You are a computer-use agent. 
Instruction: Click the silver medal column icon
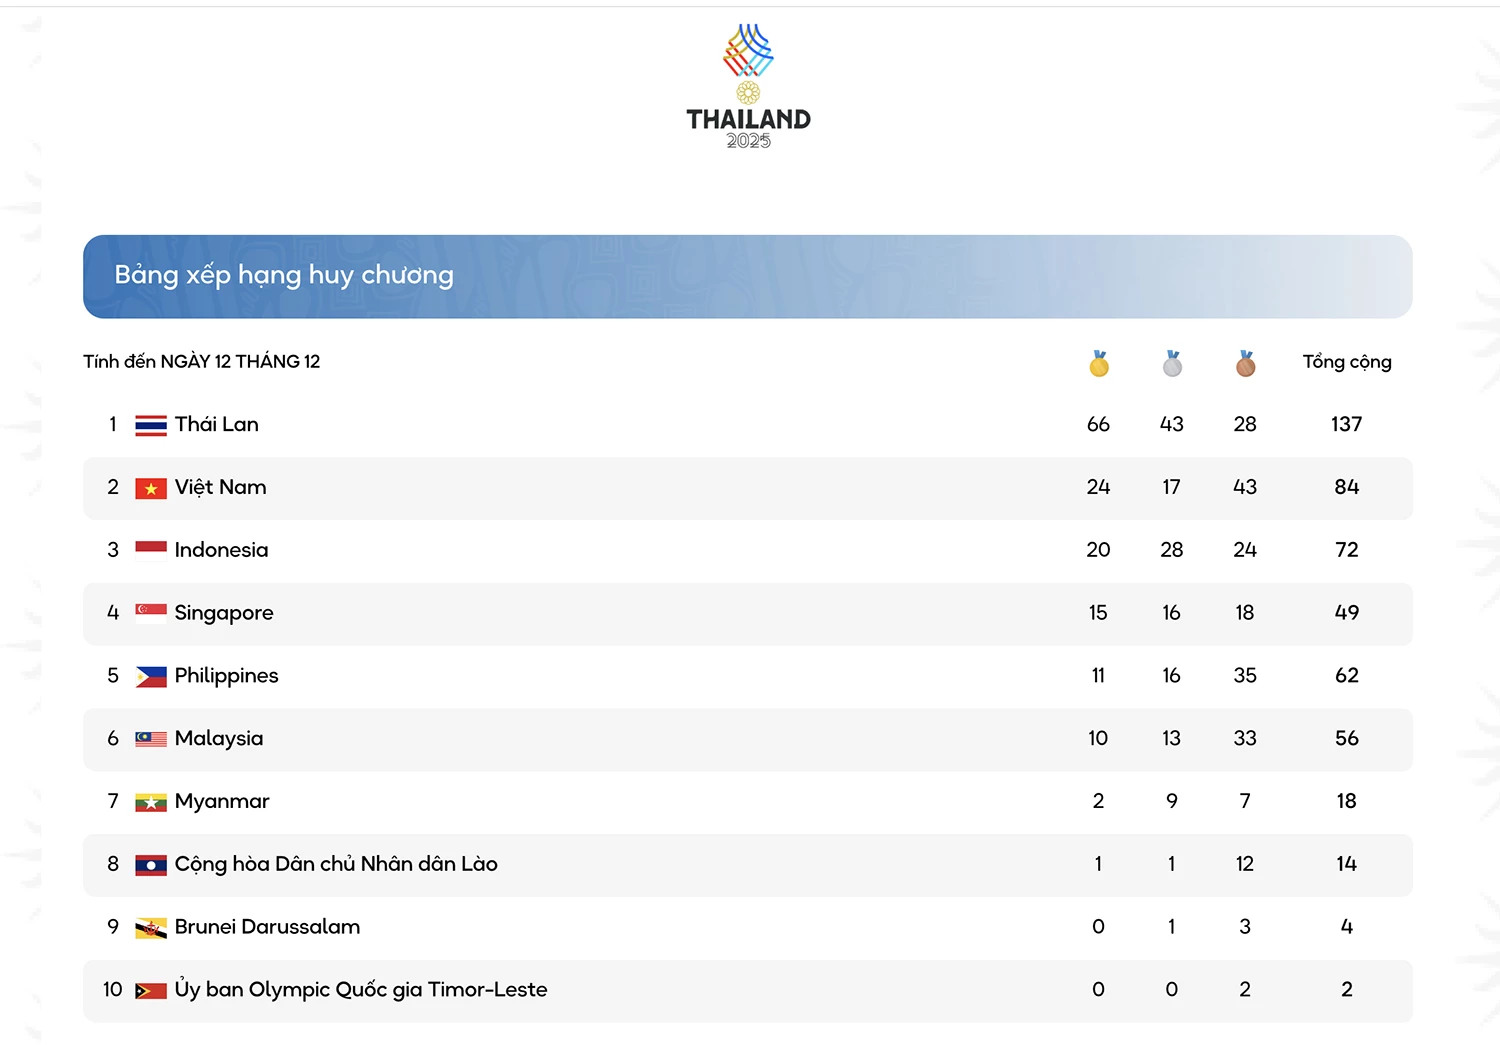(x=1171, y=363)
